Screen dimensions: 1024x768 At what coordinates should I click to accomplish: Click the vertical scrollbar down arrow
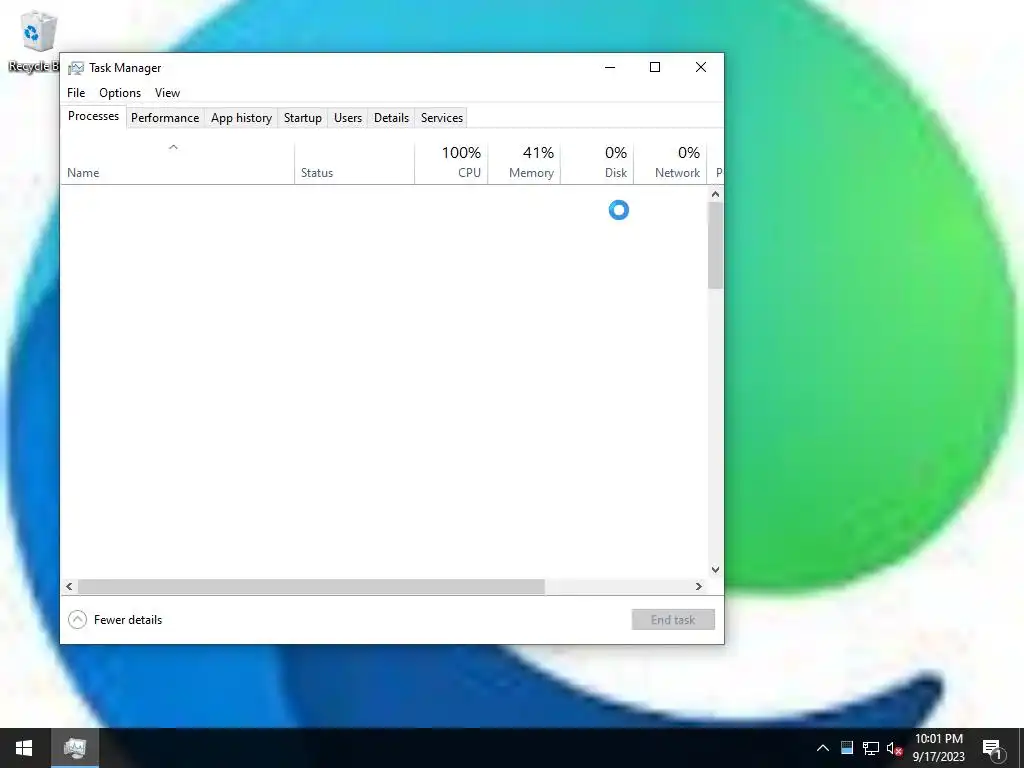click(x=715, y=569)
